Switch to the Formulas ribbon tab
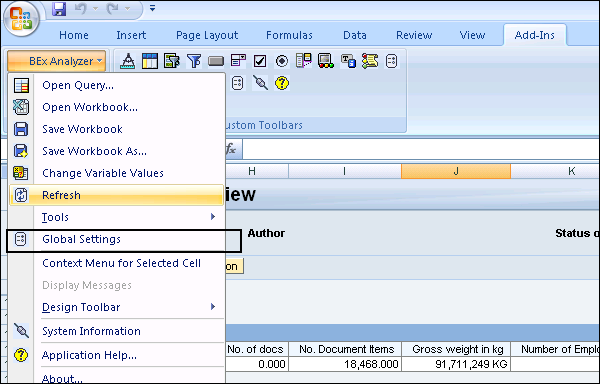 [289, 35]
